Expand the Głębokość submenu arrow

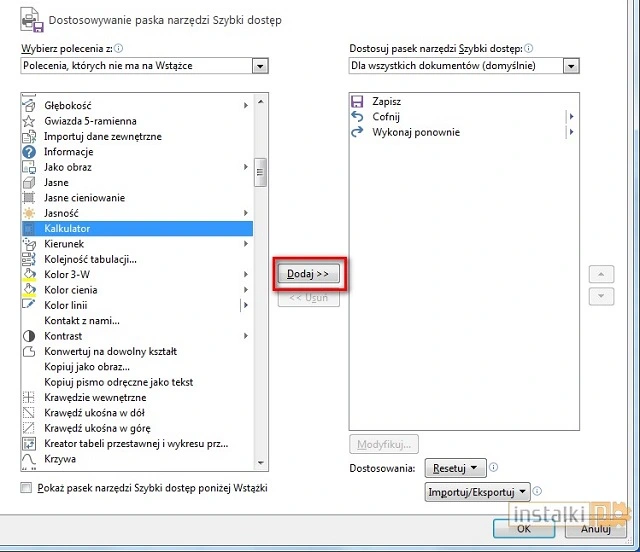pos(246,106)
